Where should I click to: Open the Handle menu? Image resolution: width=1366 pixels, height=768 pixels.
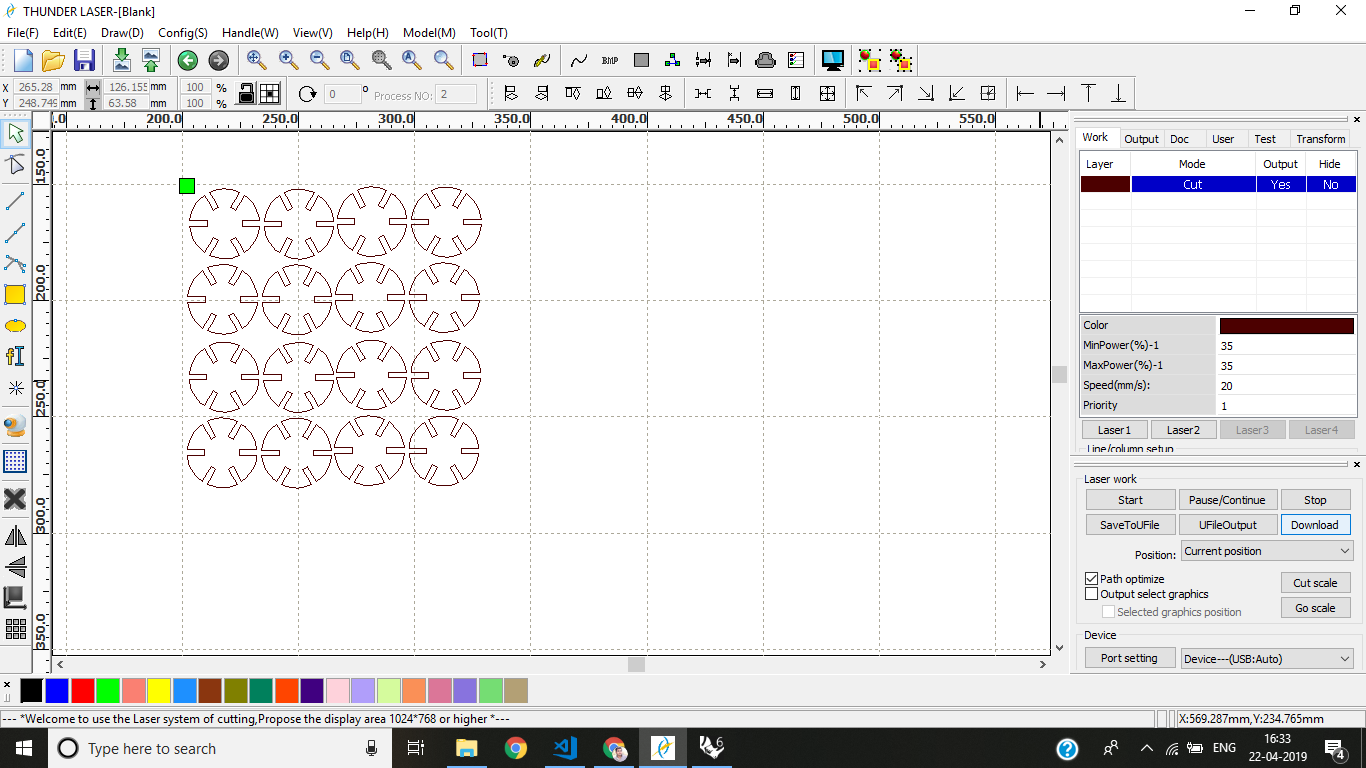tap(250, 33)
